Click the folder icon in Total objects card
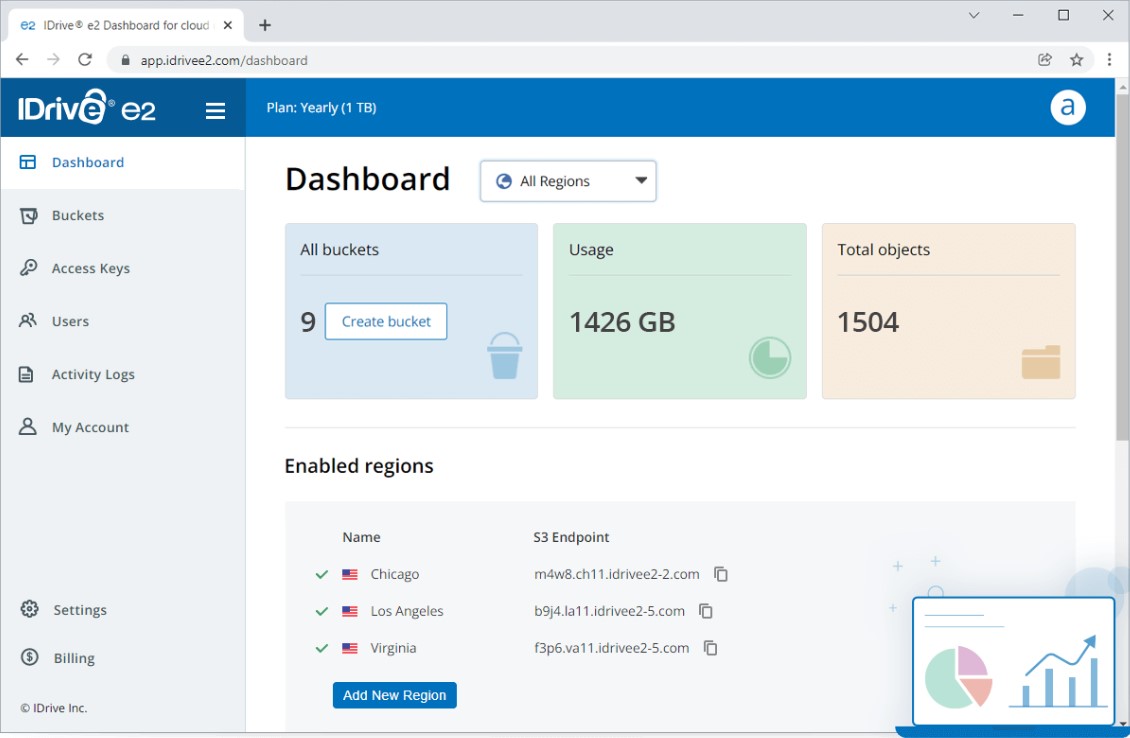Viewport: 1130px width, 738px height. (x=1041, y=362)
